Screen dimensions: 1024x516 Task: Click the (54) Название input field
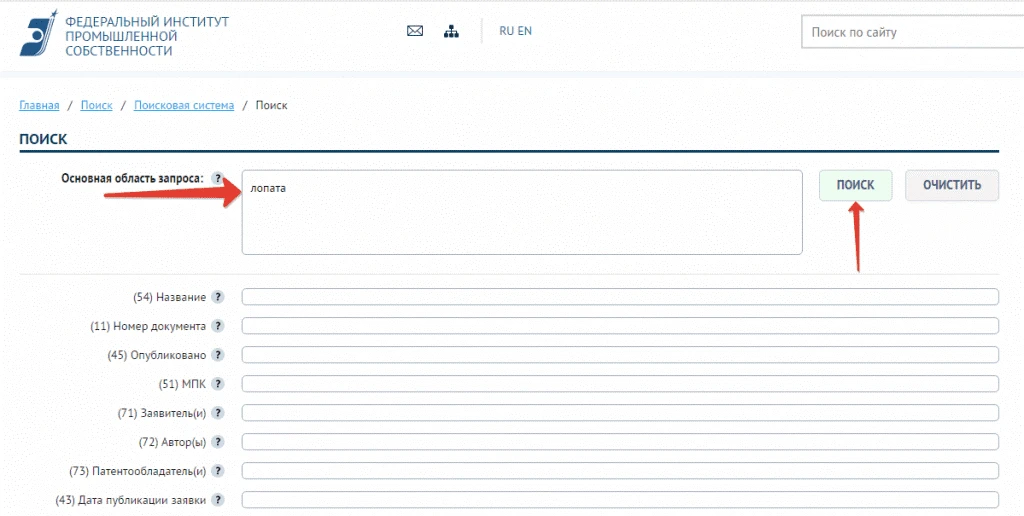pyautogui.click(x=620, y=297)
